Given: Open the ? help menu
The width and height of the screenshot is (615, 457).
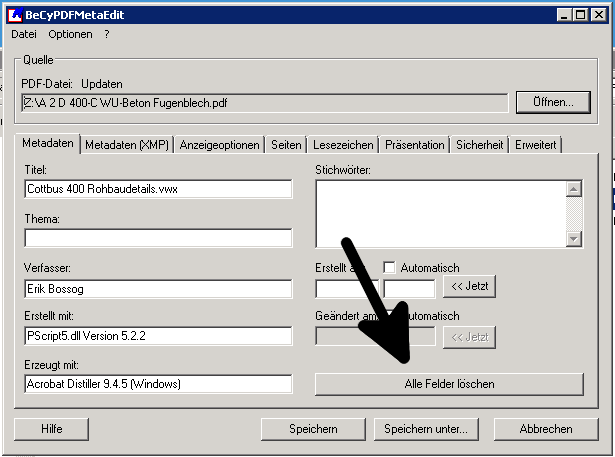Looking at the screenshot, I should 107,34.
